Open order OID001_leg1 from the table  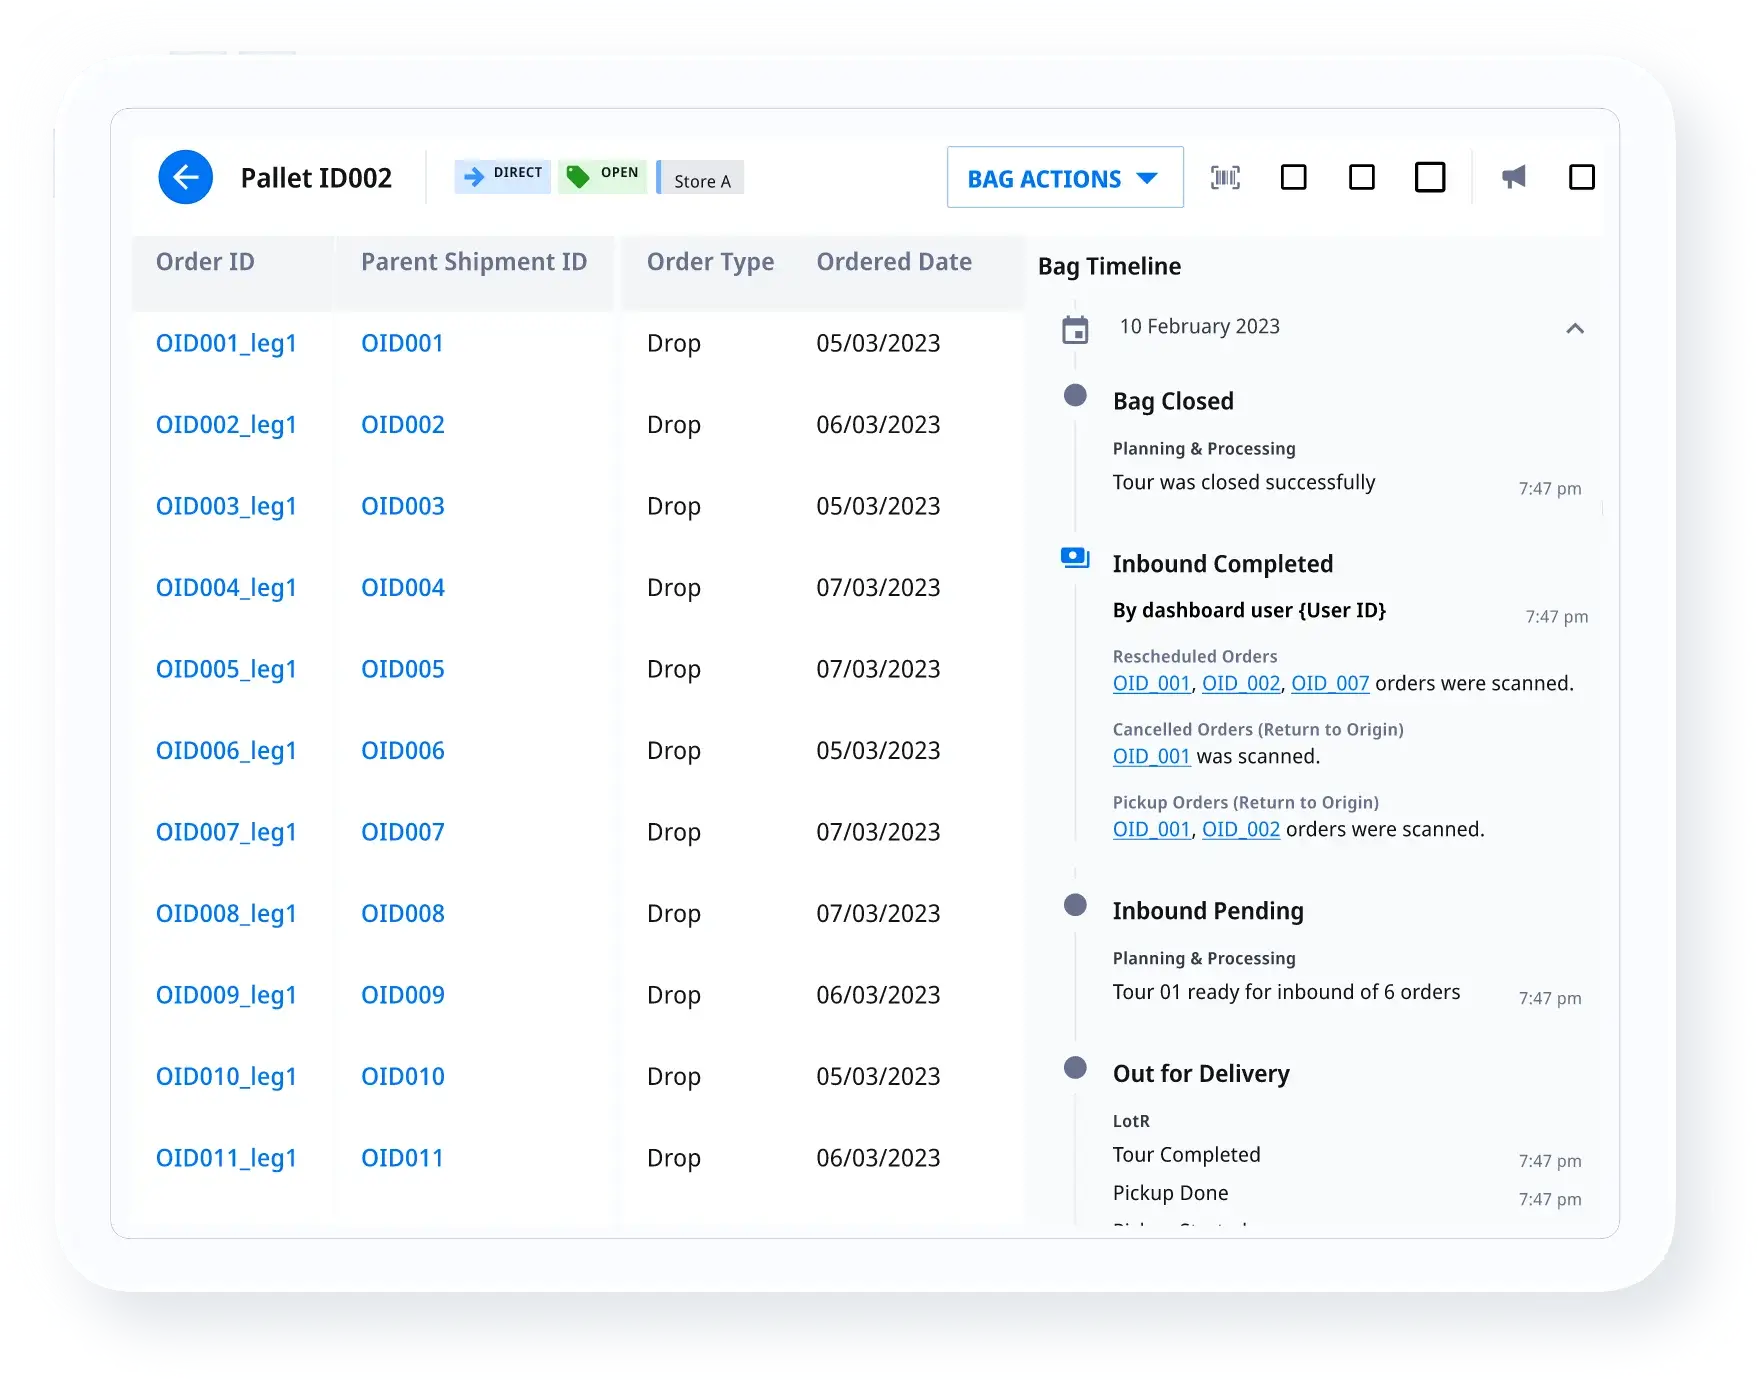(225, 343)
